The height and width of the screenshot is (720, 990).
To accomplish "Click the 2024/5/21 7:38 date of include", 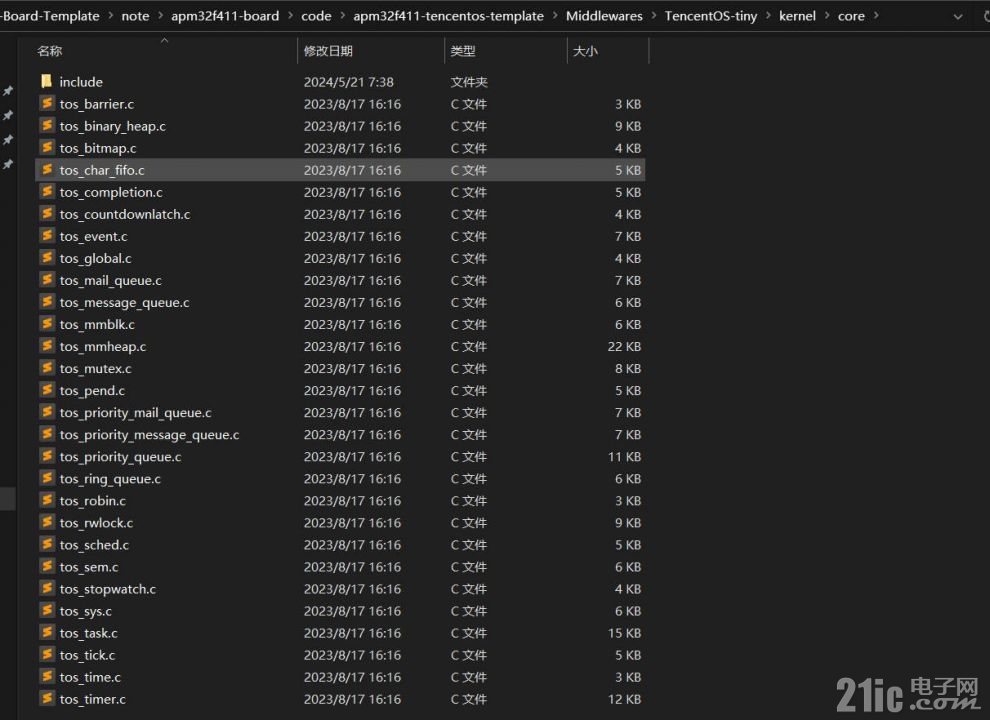I will coord(349,82).
